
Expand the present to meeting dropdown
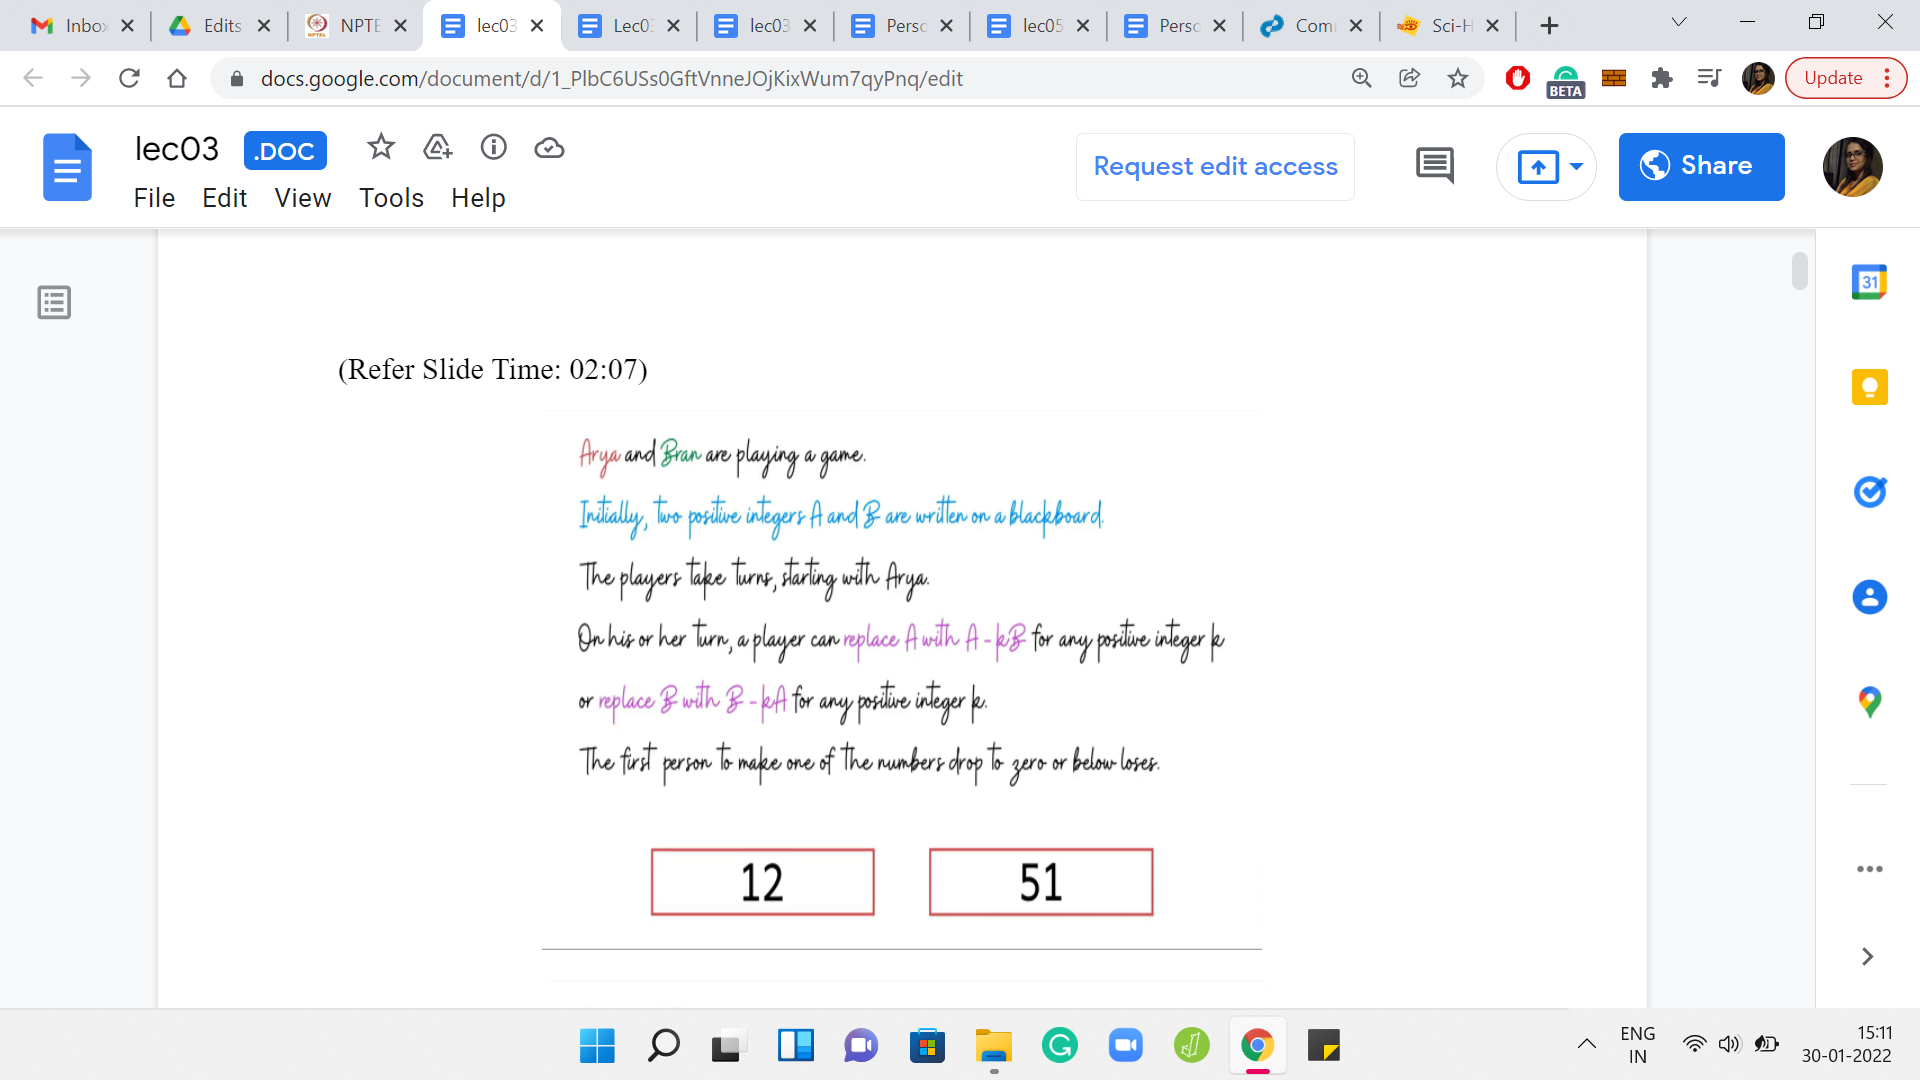tap(1577, 166)
